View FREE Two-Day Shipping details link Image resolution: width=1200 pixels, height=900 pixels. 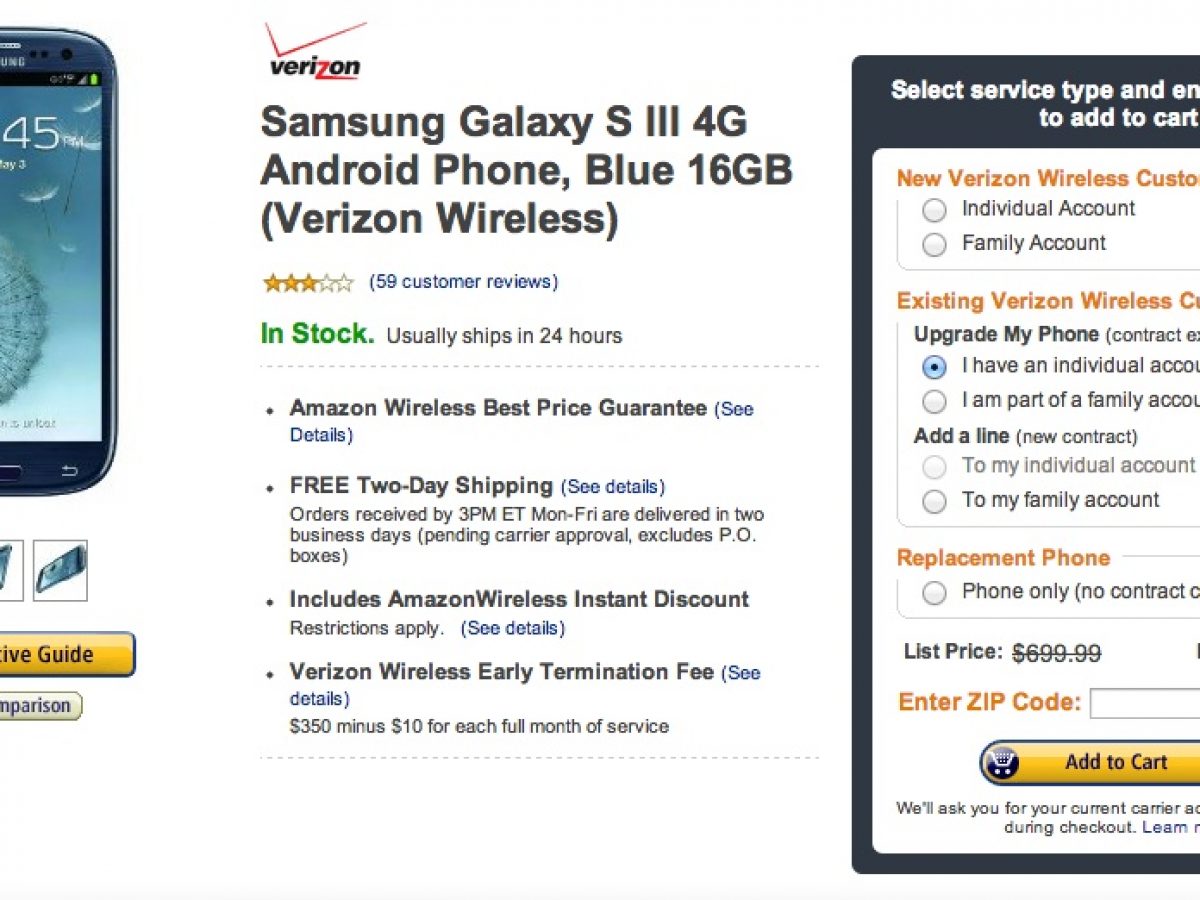pos(612,487)
